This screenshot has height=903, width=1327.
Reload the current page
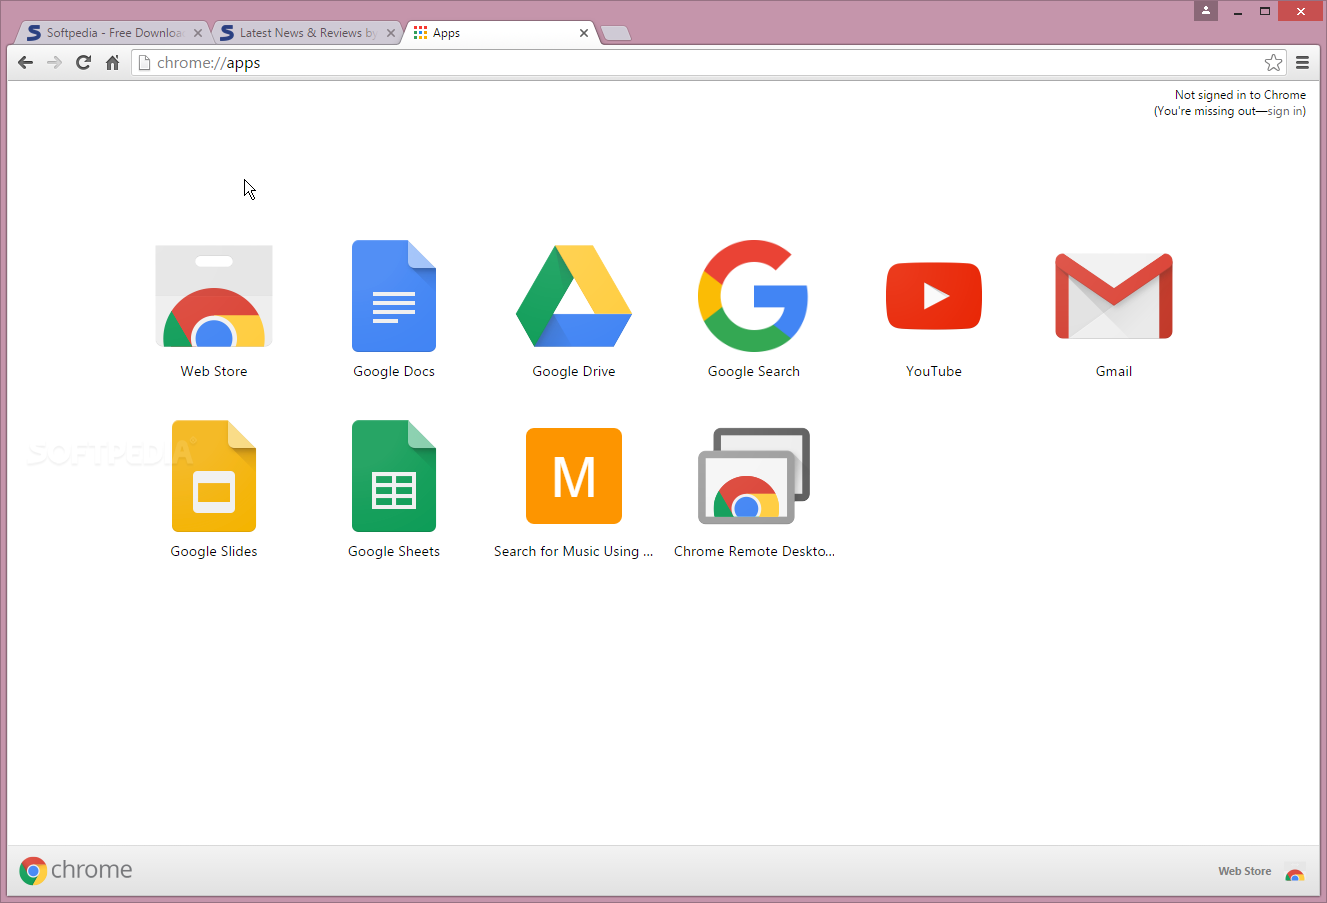tap(84, 63)
